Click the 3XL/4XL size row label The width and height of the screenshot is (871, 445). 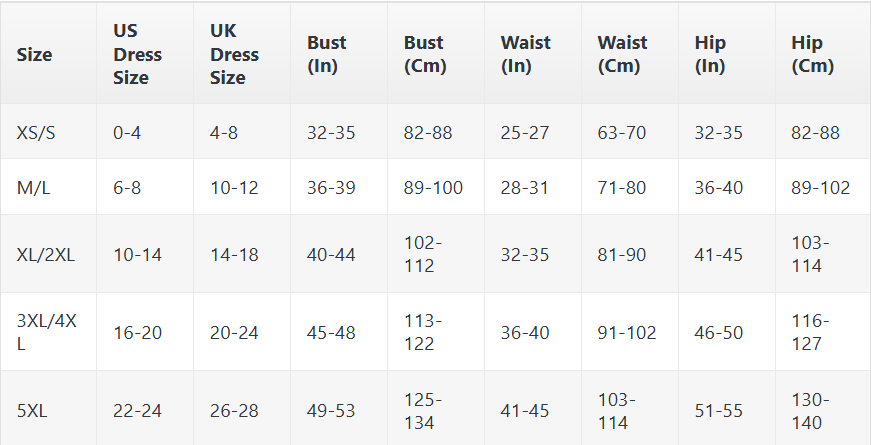tap(46, 332)
